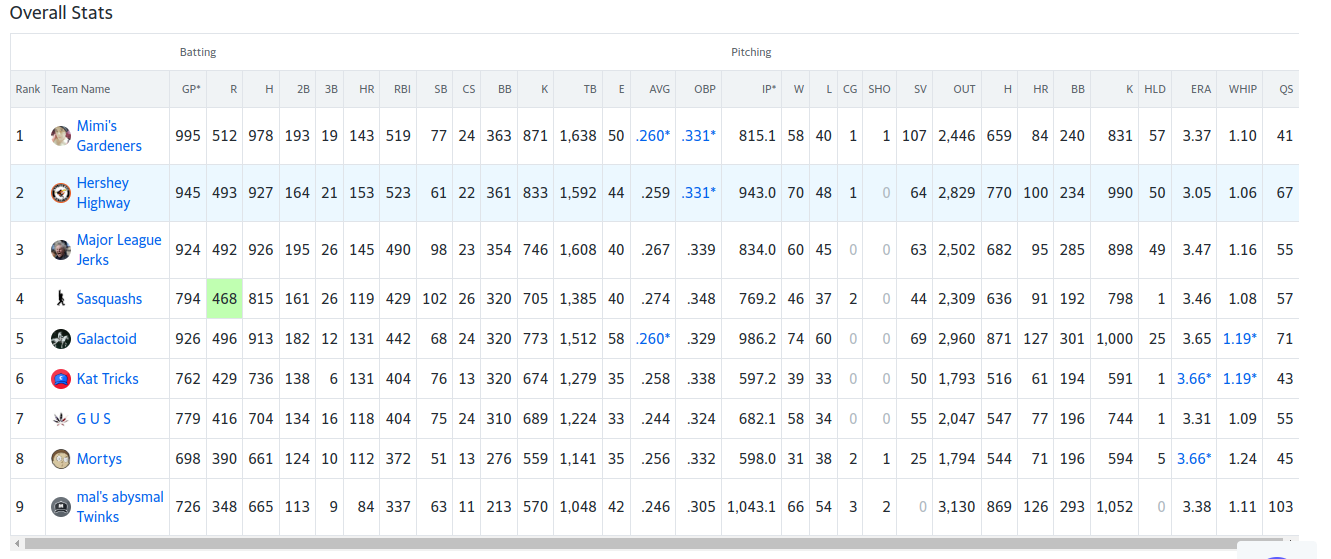
Task: Click Overall Stats heading
Action: coord(61,13)
